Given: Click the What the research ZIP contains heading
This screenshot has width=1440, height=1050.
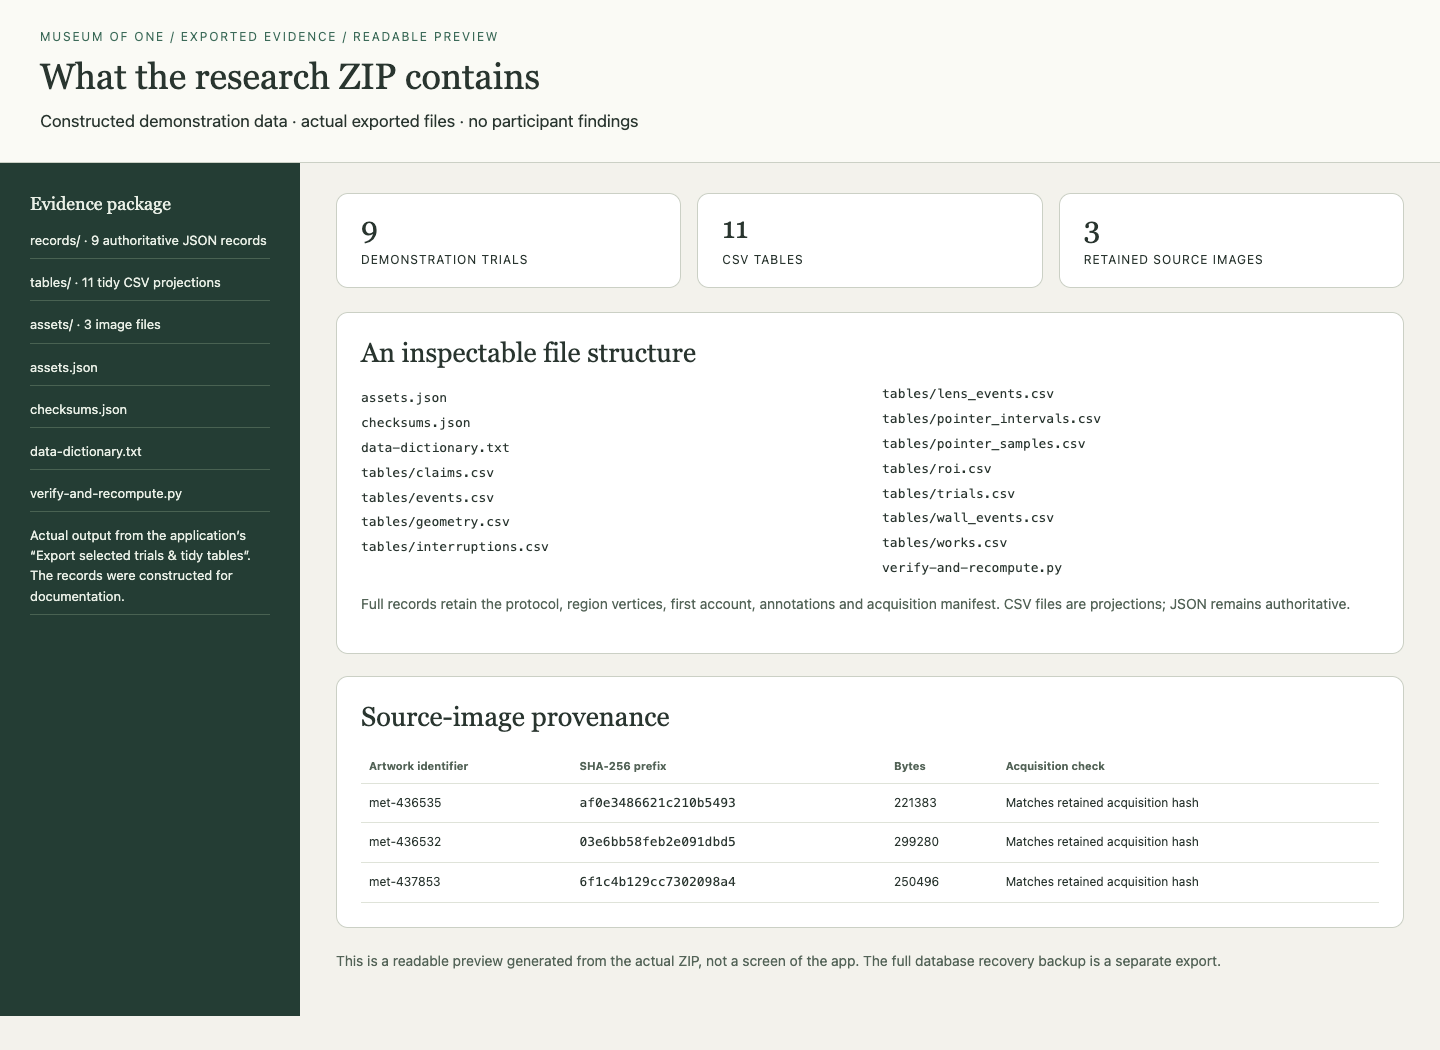Looking at the screenshot, I should coord(290,77).
